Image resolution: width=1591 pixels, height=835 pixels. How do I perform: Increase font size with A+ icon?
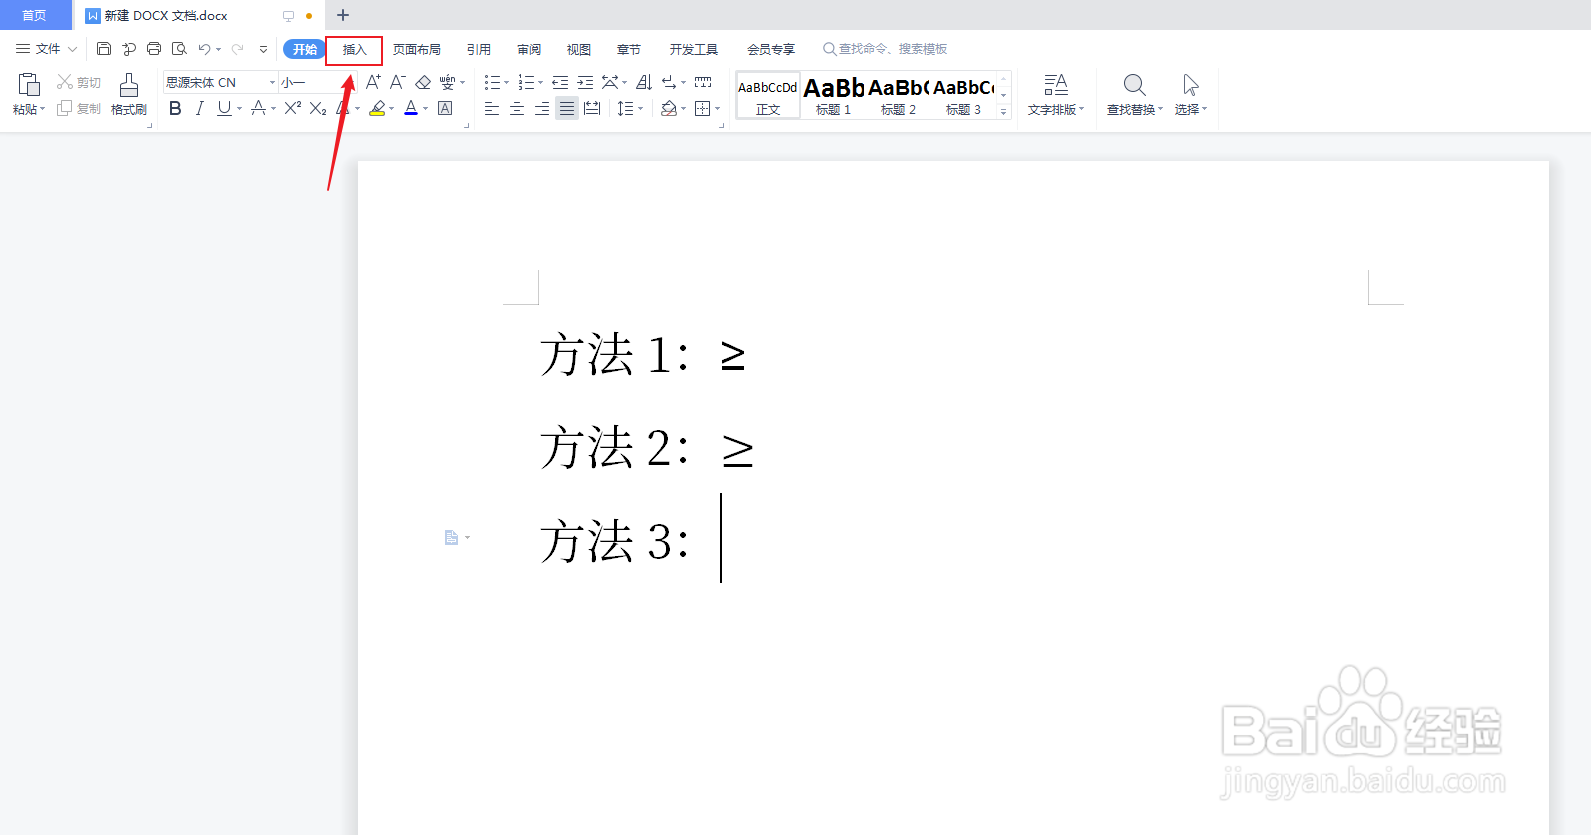point(373,82)
